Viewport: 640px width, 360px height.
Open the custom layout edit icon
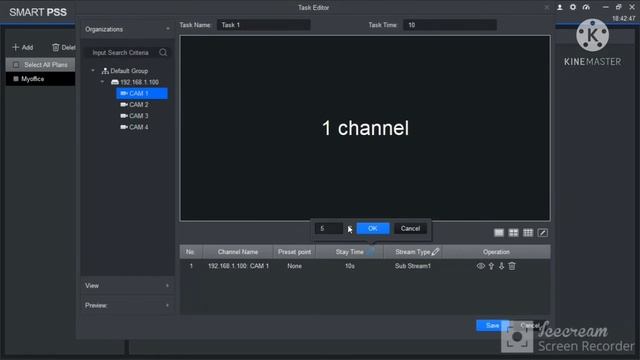coord(542,233)
